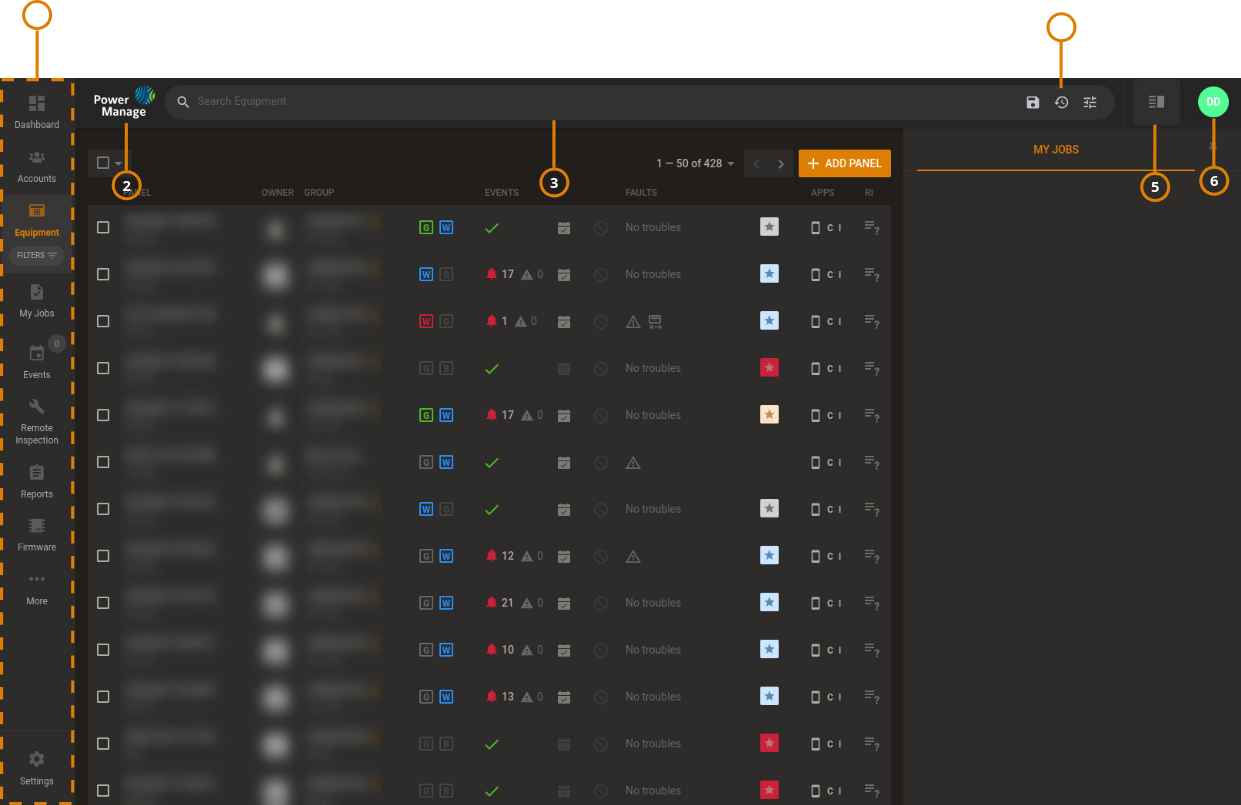Viewport: 1241px width, 805px height.
Task: Open the Dashboard section
Action: tap(36, 112)
